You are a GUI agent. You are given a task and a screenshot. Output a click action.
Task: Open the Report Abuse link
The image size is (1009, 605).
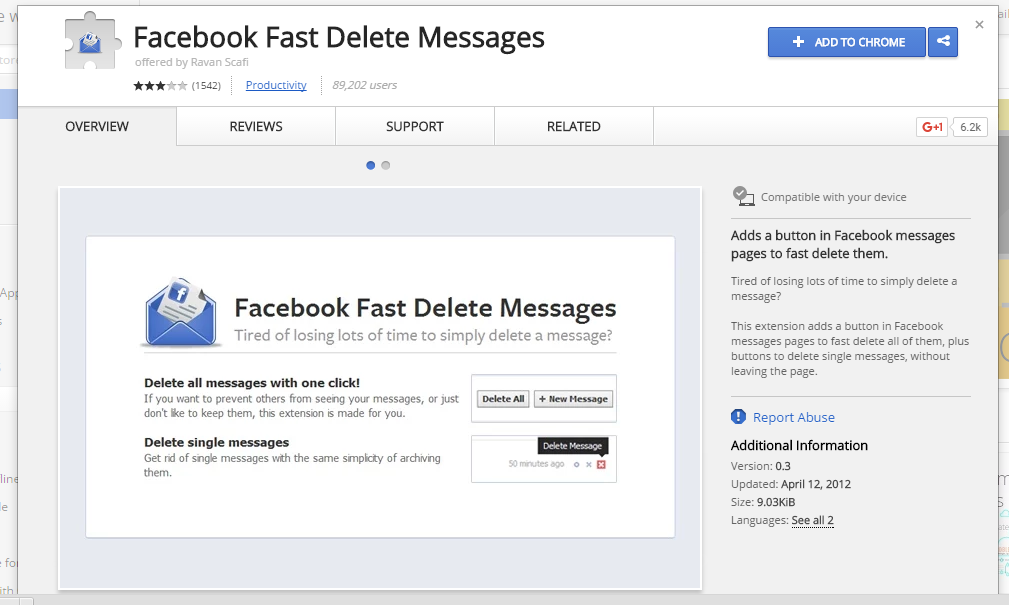click(x=793, y=417)
